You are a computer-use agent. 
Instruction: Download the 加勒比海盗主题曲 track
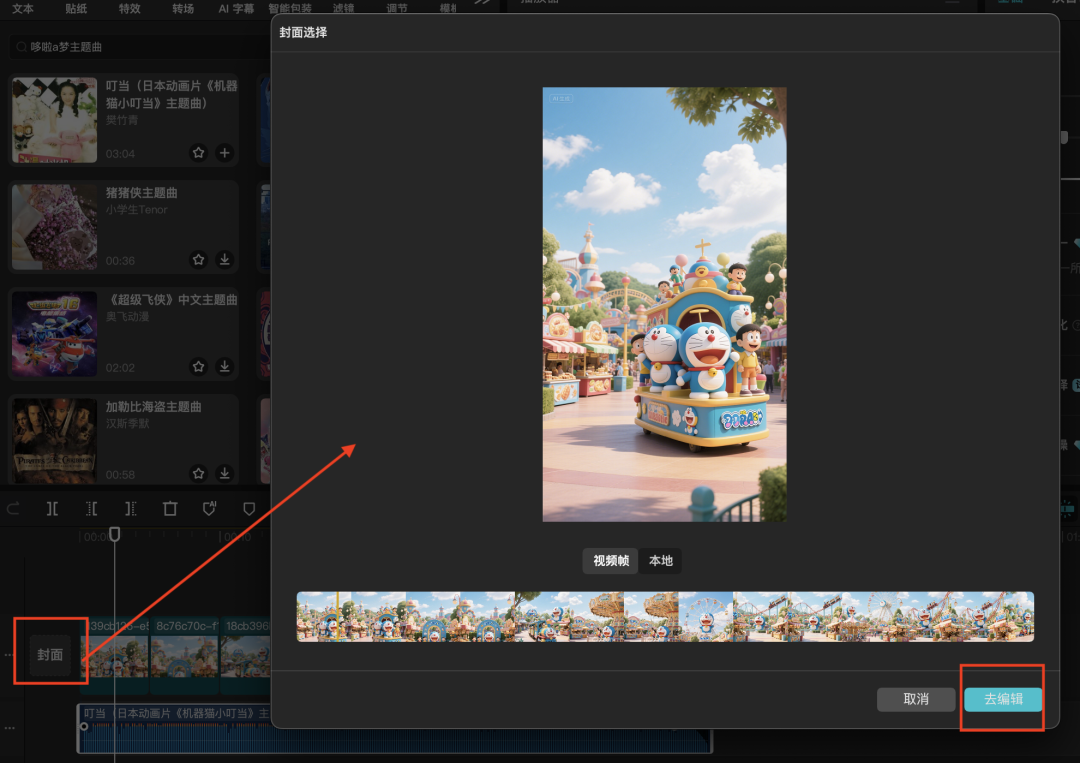pos(225,473)
